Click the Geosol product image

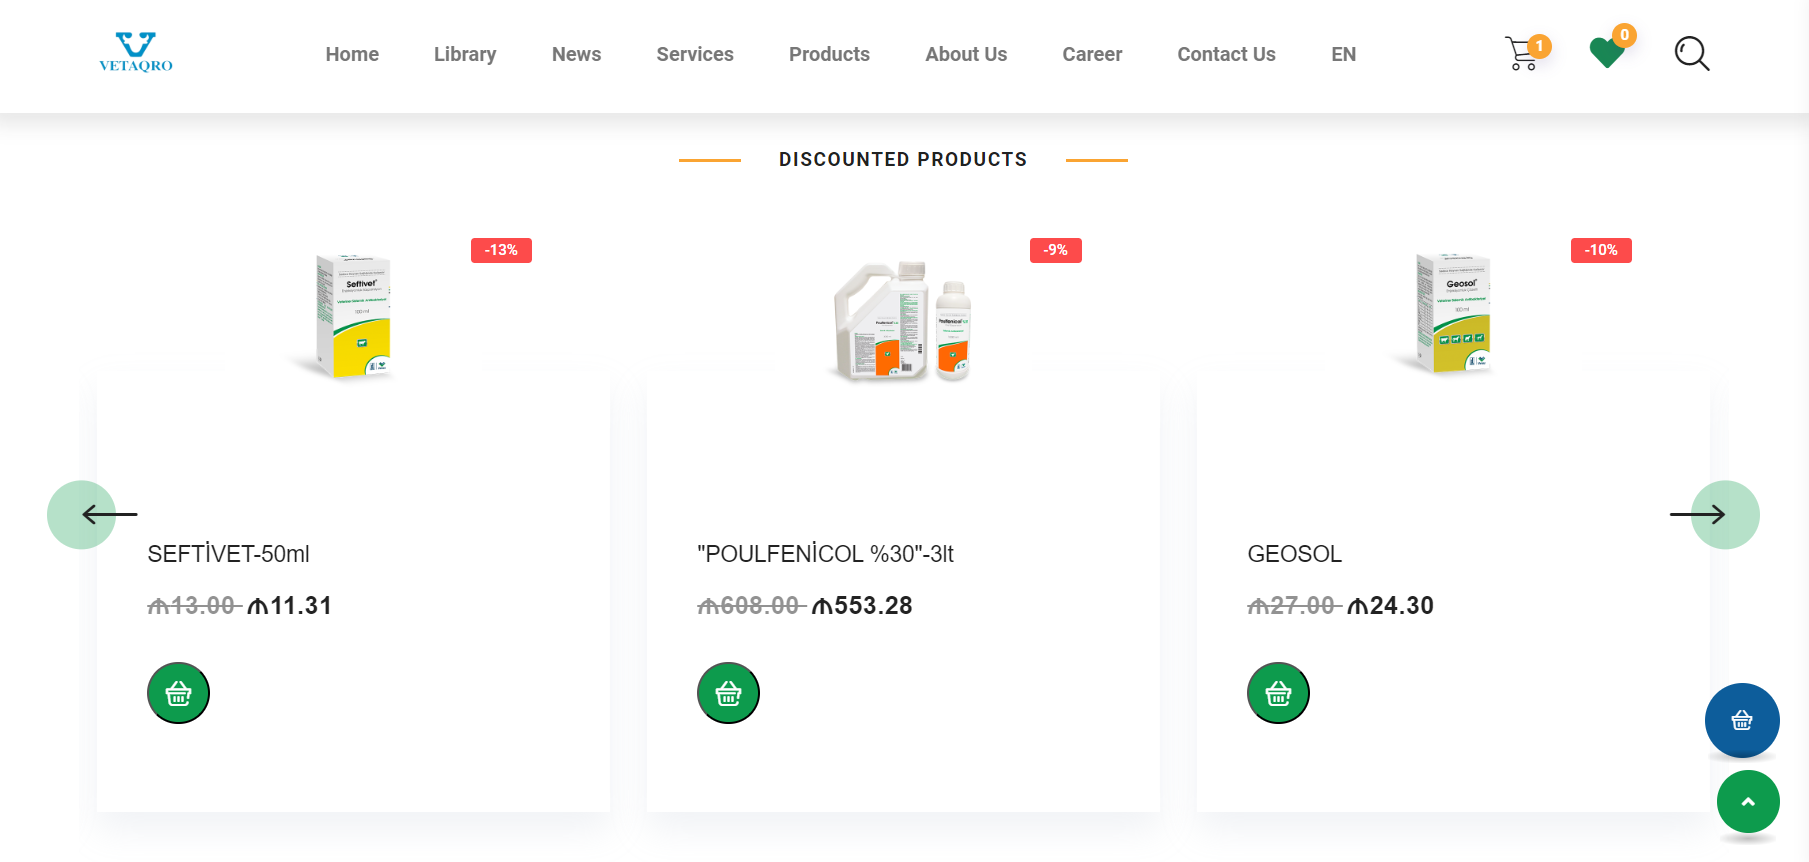point(1452,312)
